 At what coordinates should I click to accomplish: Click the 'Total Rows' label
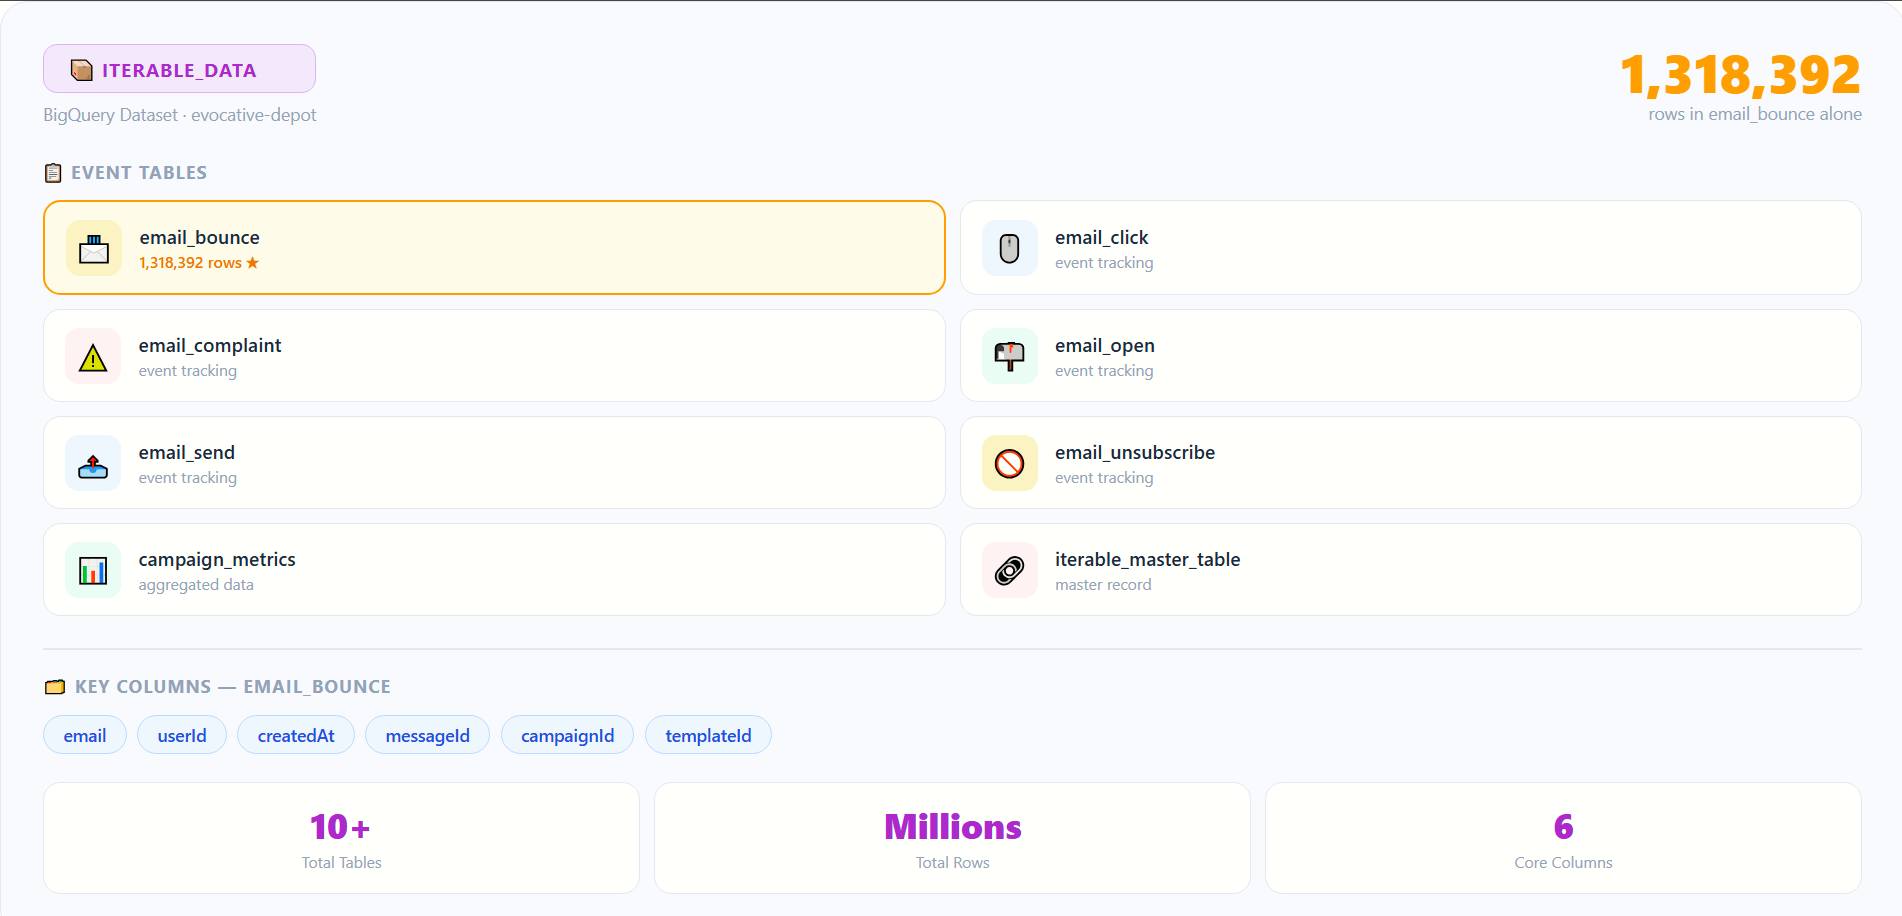pos(953,863)
